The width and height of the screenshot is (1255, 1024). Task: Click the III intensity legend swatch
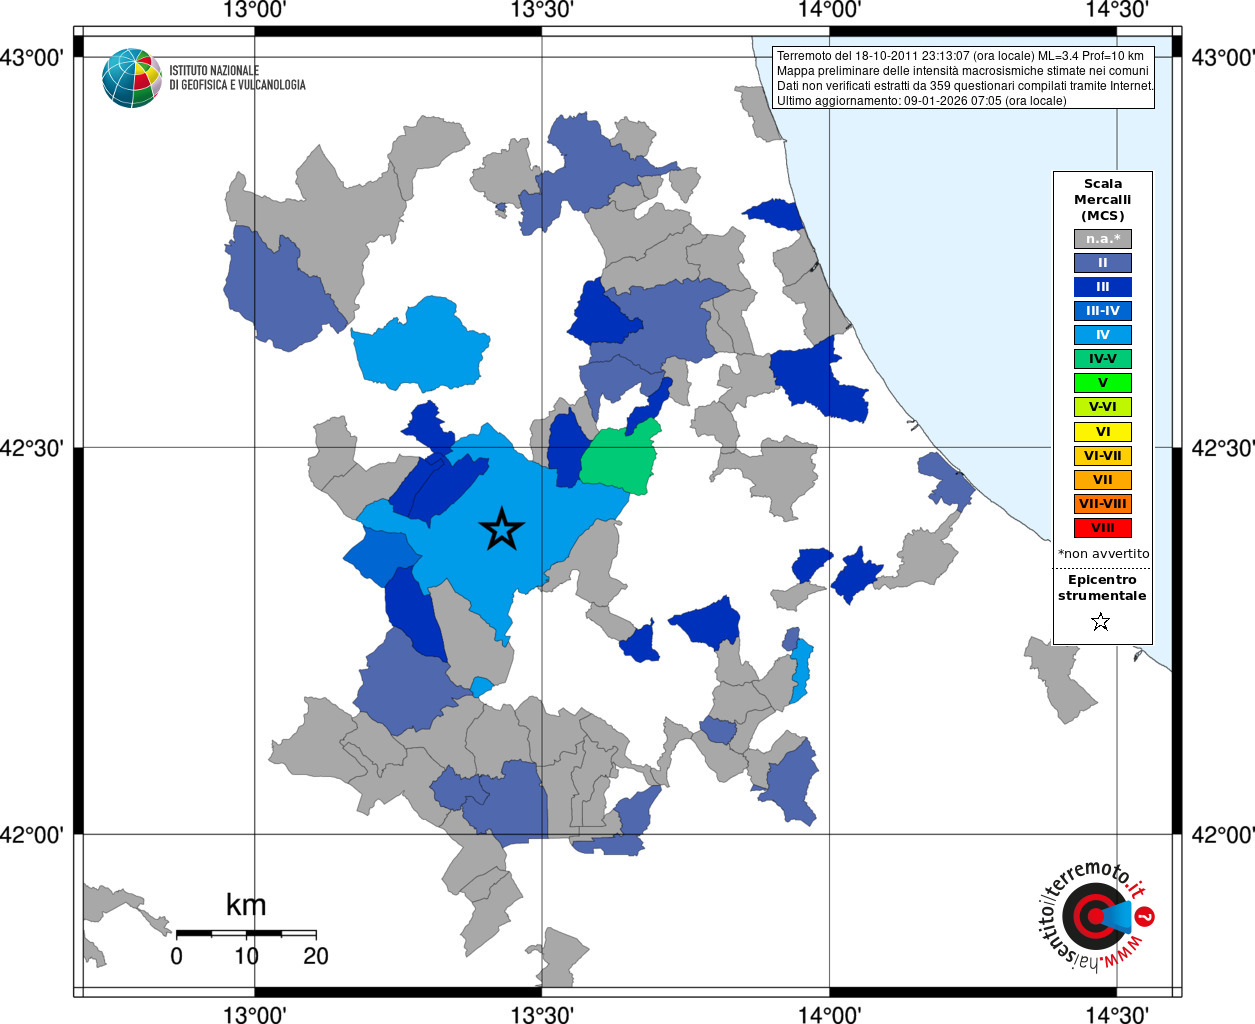(x=1103, y=287)
